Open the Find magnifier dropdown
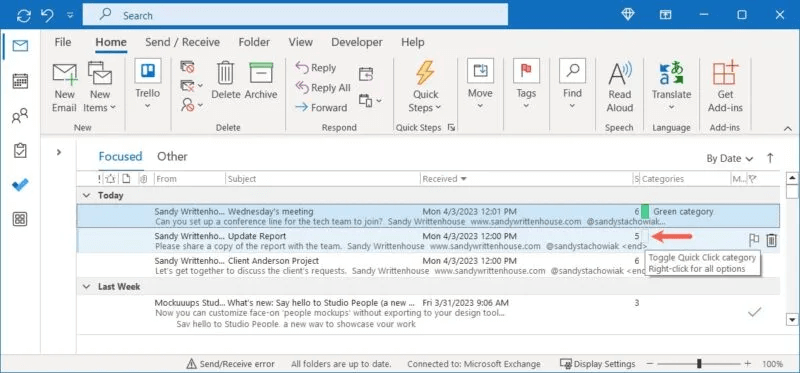800x373 pixels. click(572, 85)
